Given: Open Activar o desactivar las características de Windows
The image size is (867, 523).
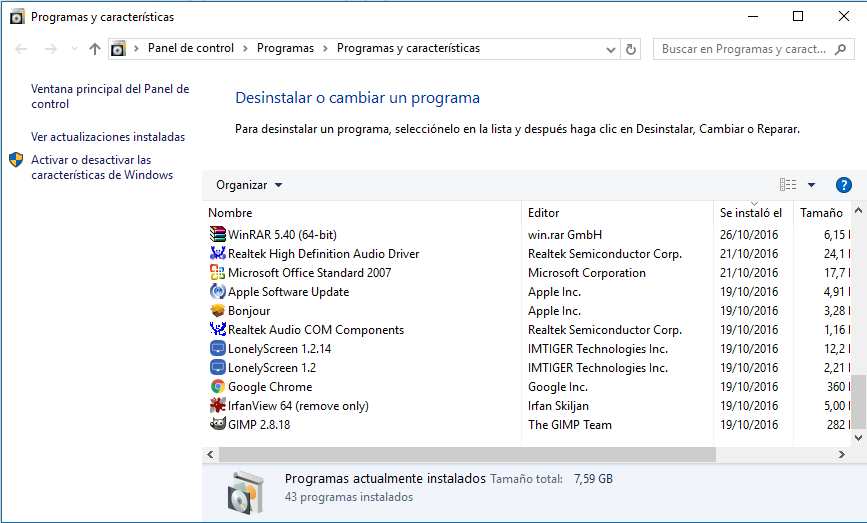Looking at the screenshot, I should click(x=102, y=167).
